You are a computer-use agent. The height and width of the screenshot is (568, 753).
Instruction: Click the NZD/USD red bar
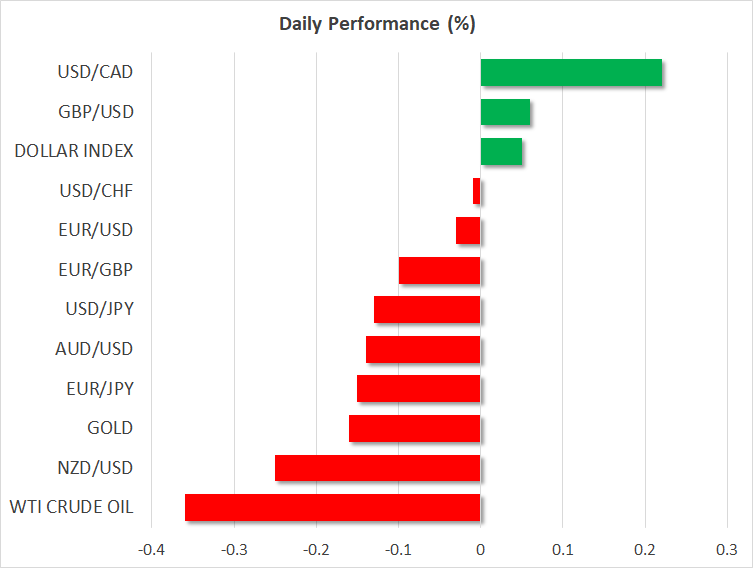[x=378, y=468]
